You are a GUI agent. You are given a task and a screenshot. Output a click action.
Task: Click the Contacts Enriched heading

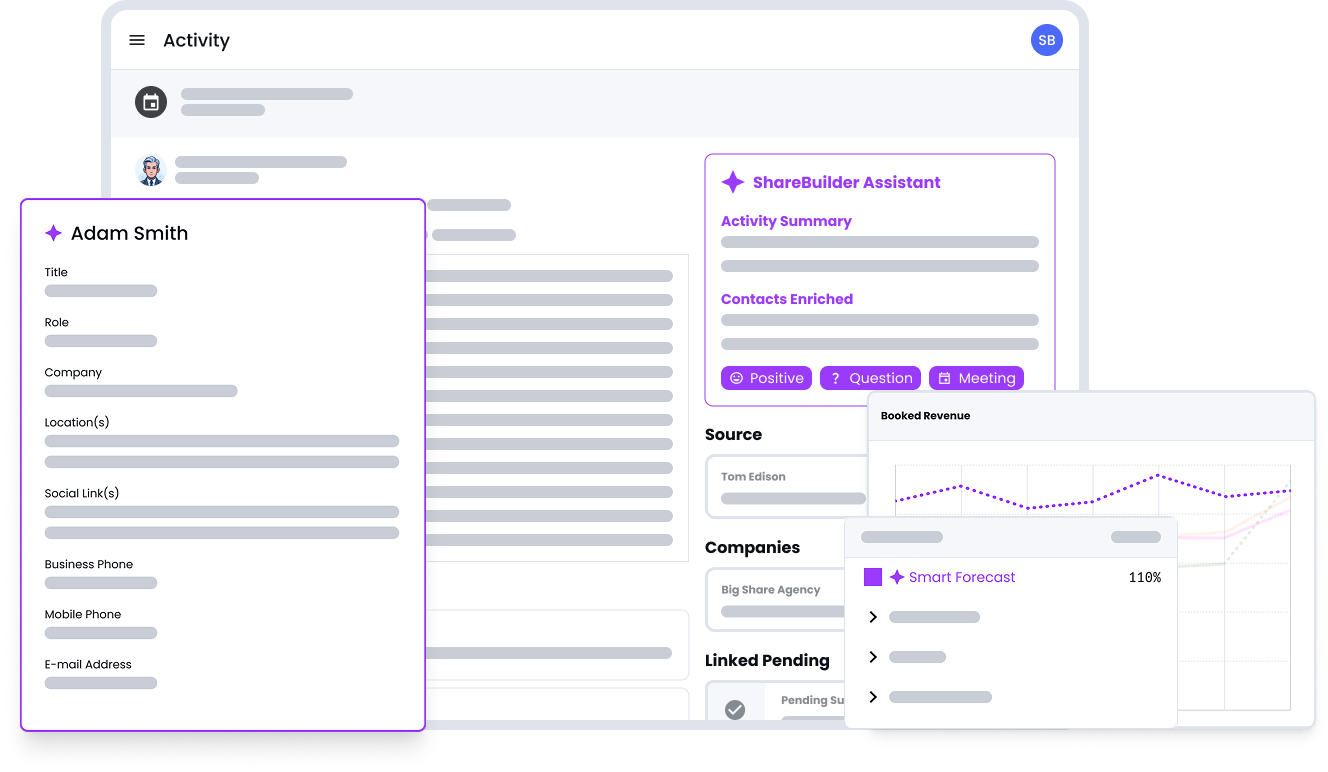pyautogui.click(x=787, y=299)
